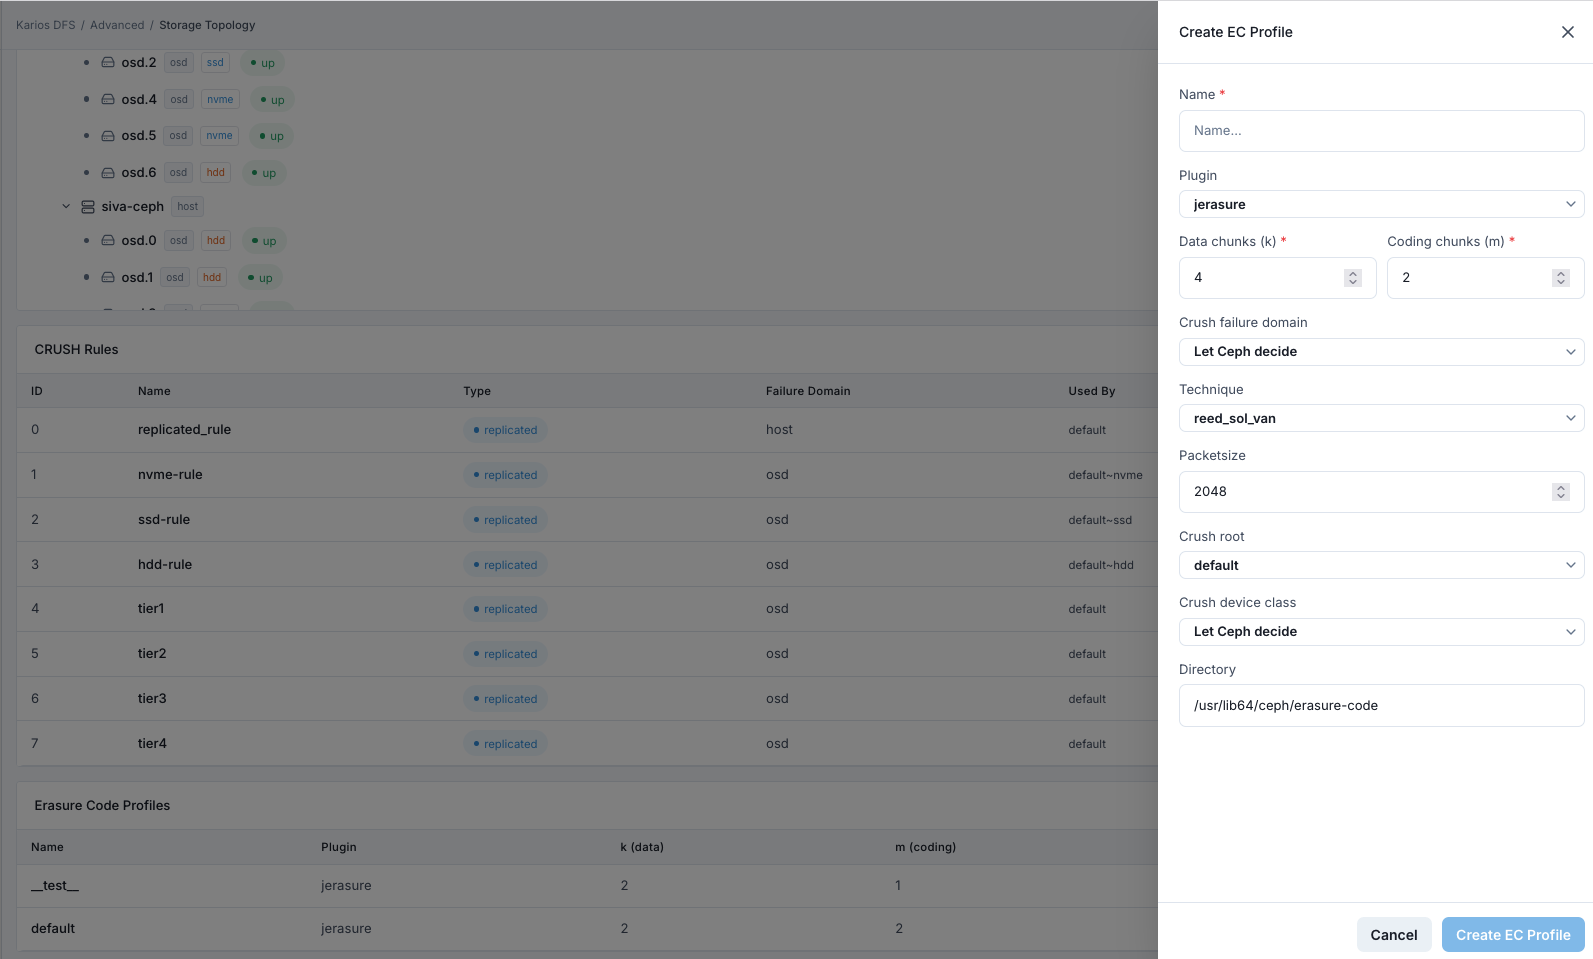Click the osd.0 disk icon
Screen dimensions: 1593x959
click(x=108, y=241)
